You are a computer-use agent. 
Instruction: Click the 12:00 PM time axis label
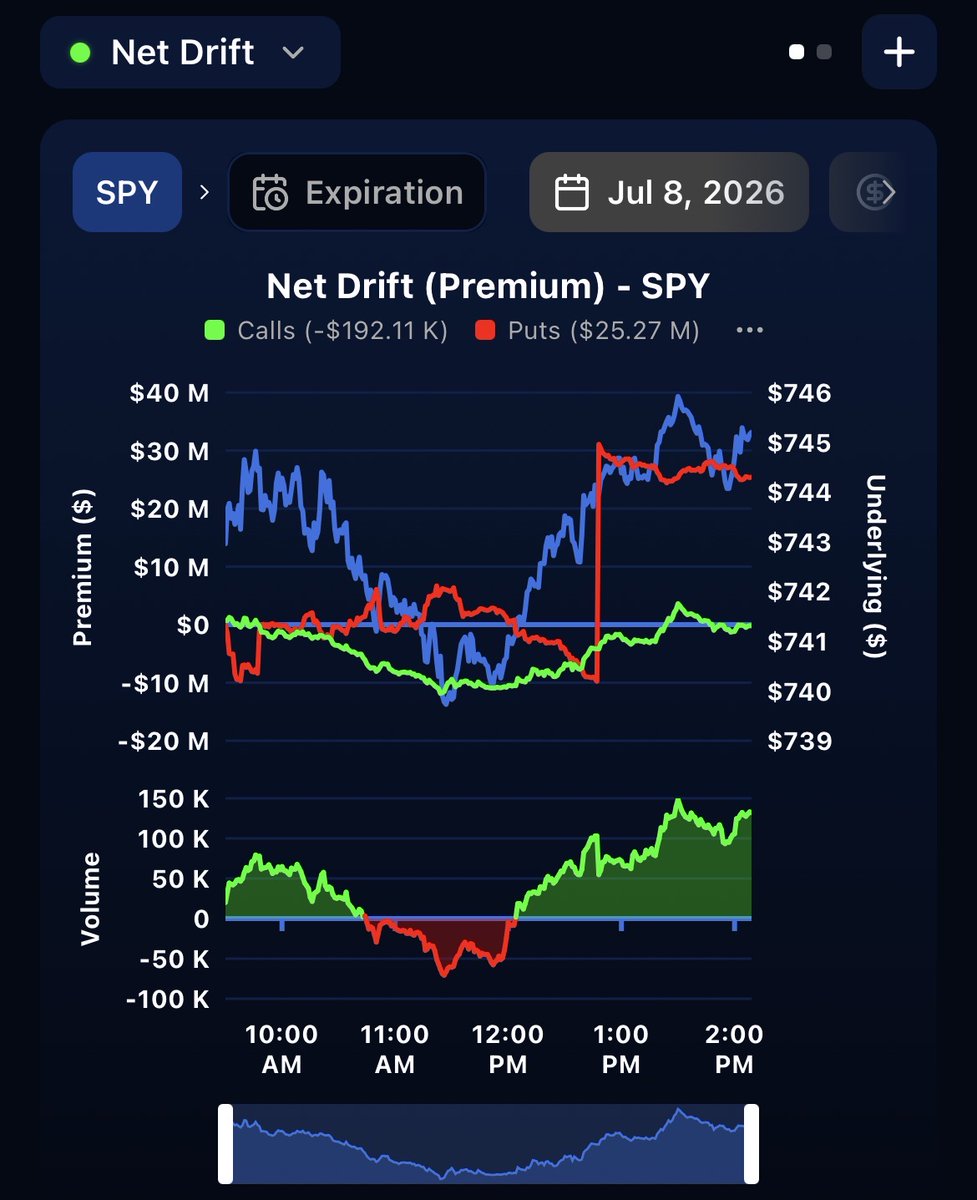508,1049
